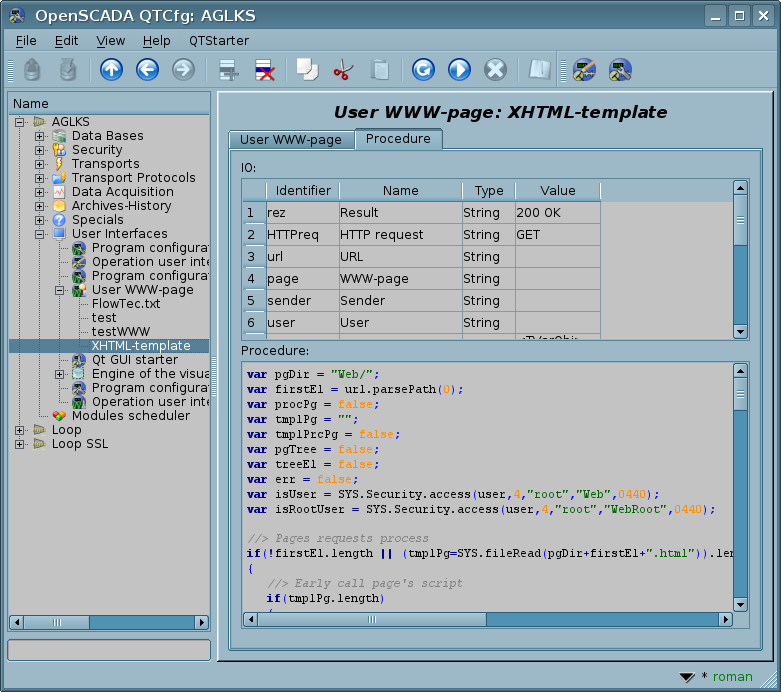Click the Up navigation arrow icon
The width and height of the screenshot is (781, 692).
111,70
